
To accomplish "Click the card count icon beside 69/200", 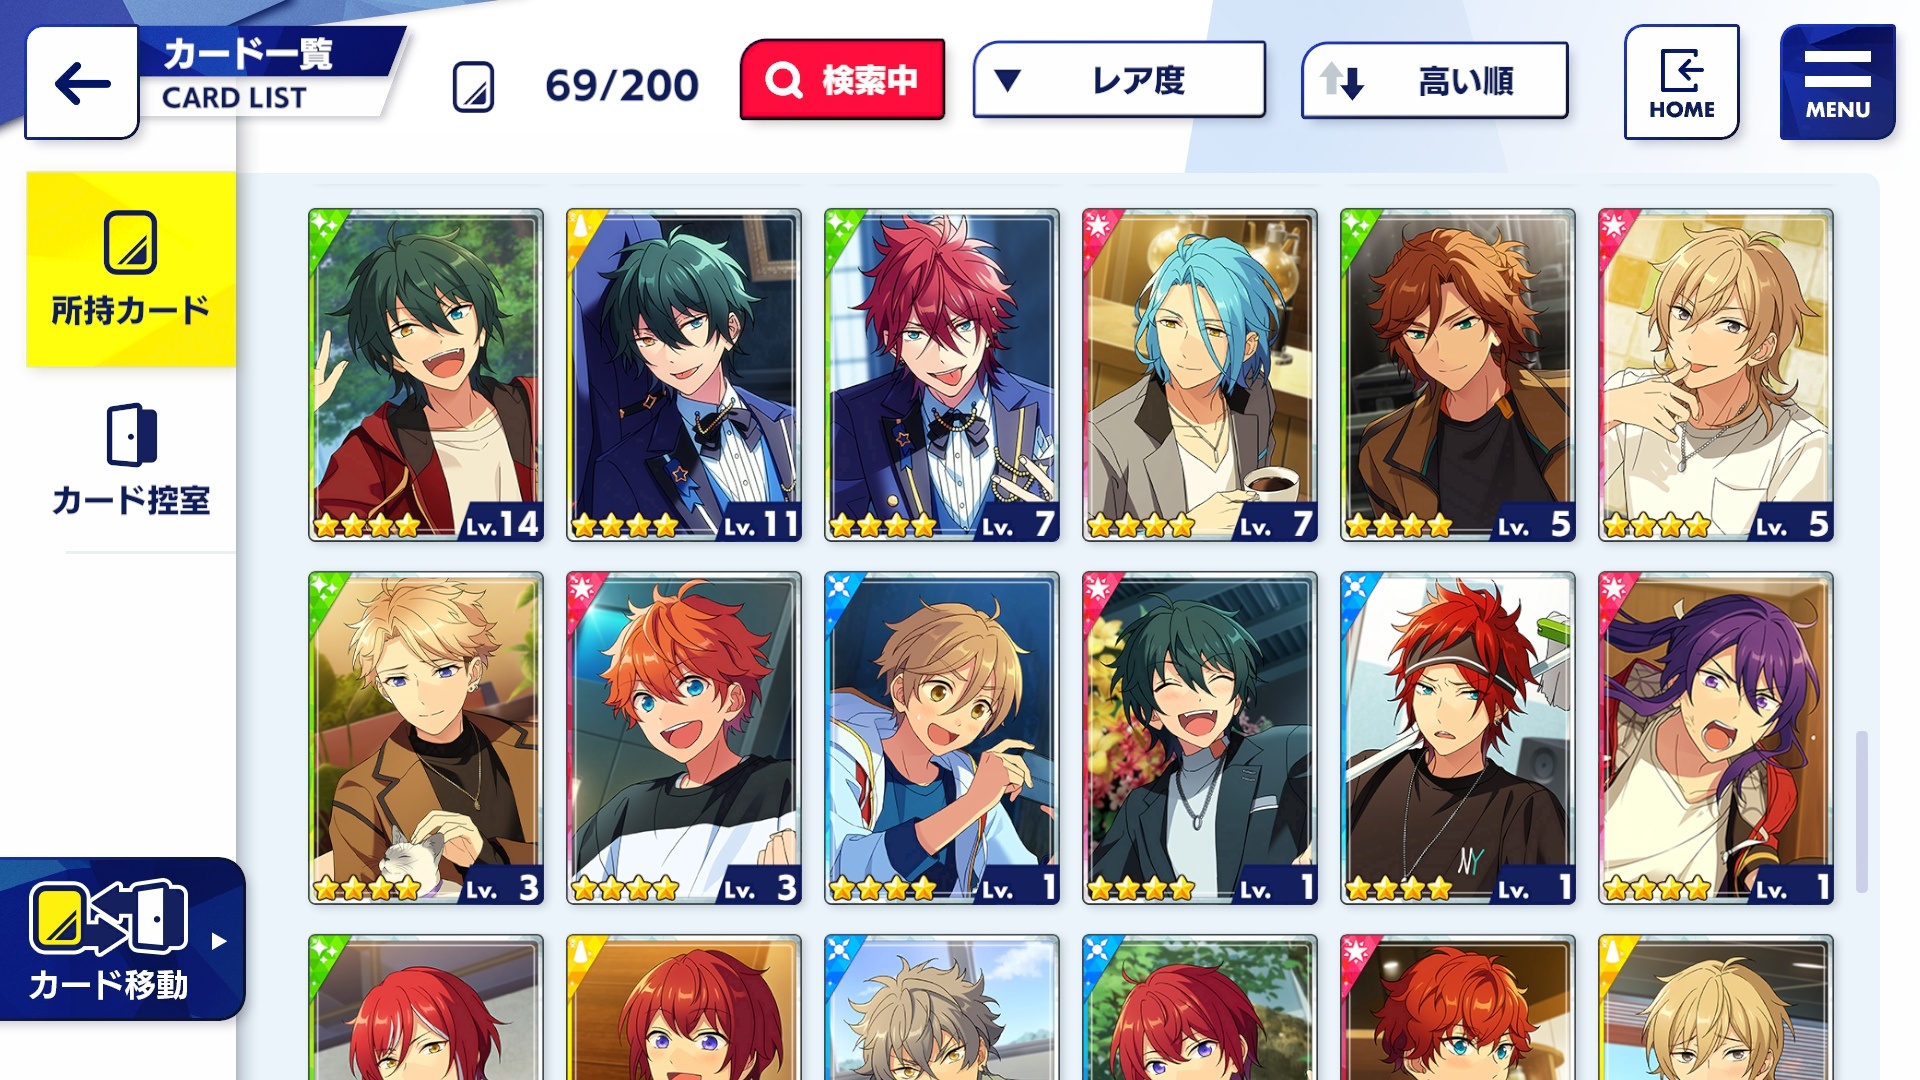I will click(473, 86).
